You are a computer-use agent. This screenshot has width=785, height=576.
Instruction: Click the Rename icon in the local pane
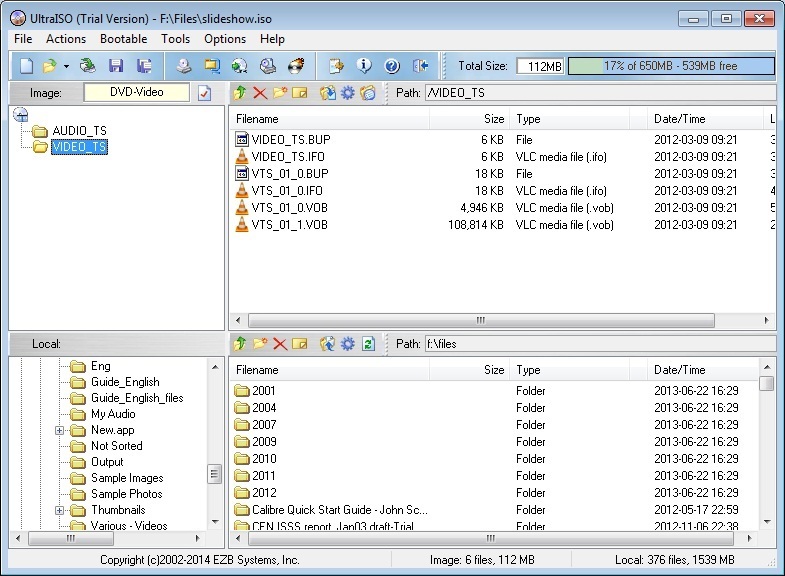(x=299, y=344)
